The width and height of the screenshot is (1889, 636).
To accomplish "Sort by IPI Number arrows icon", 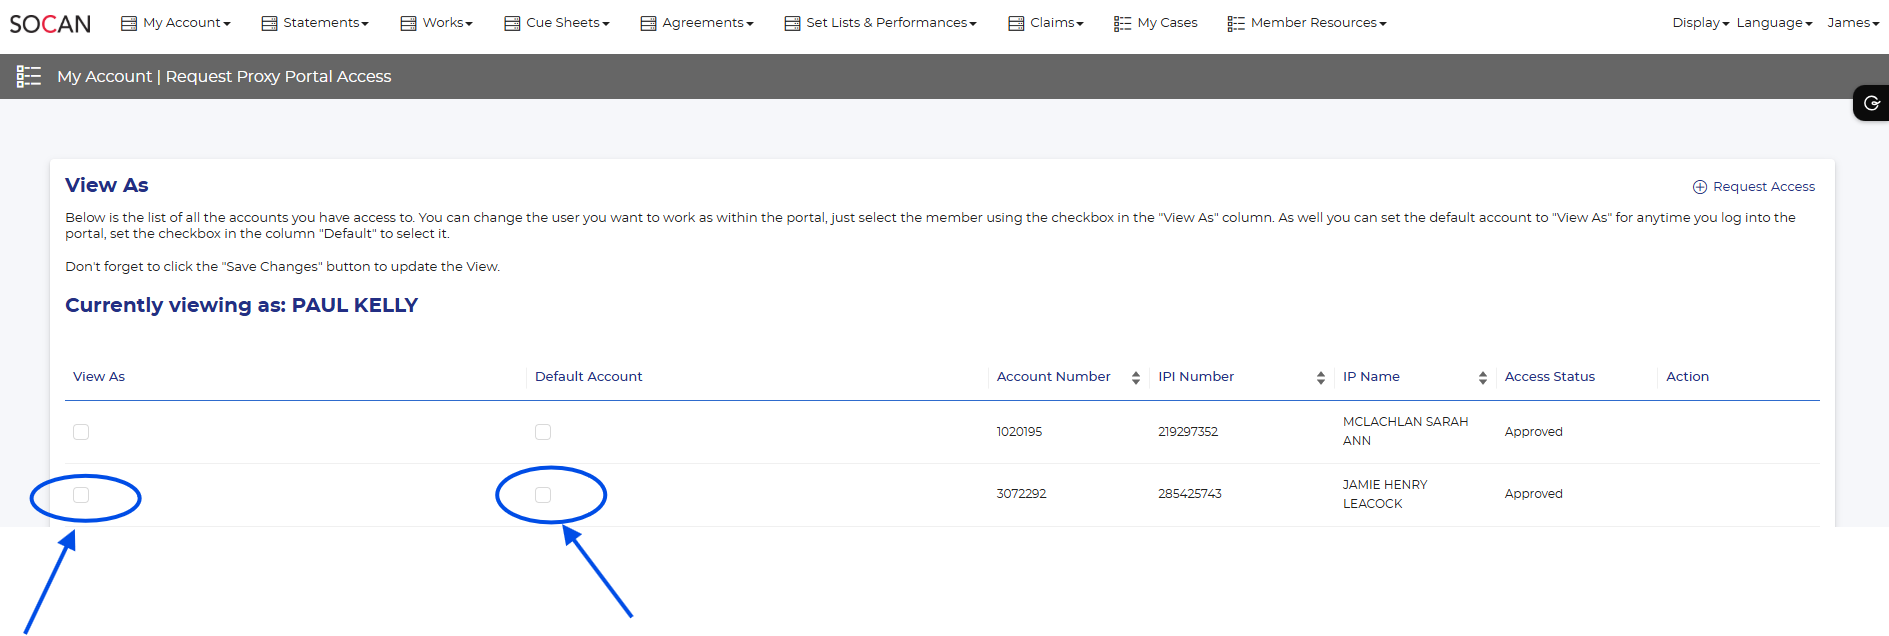I will click(x=1320, y=377).
